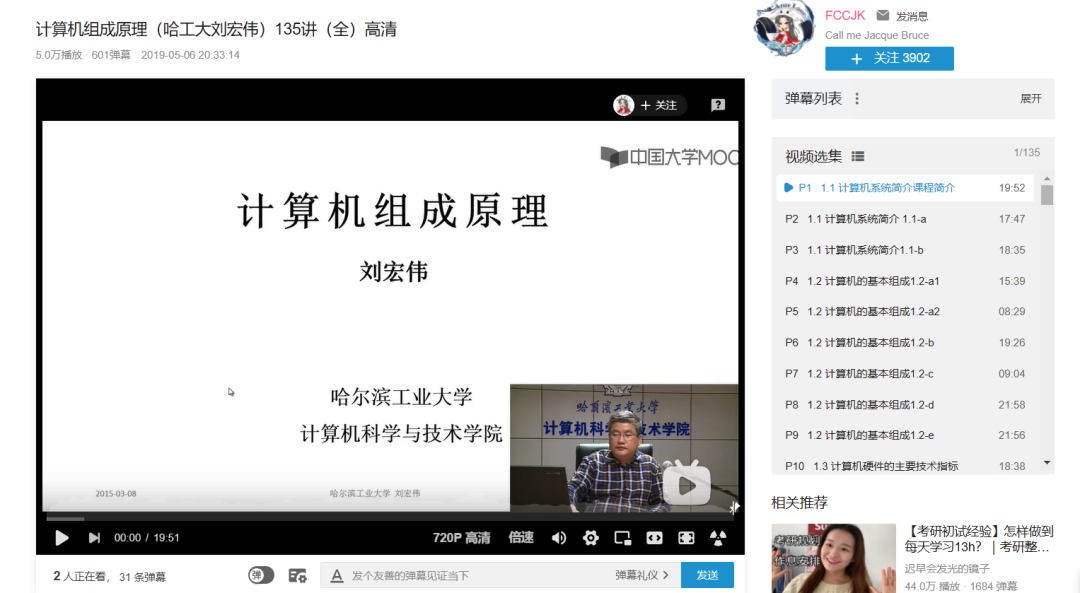Open danmaku list three-dot menu
The image size is (1080, 593).
pos(857,98)
